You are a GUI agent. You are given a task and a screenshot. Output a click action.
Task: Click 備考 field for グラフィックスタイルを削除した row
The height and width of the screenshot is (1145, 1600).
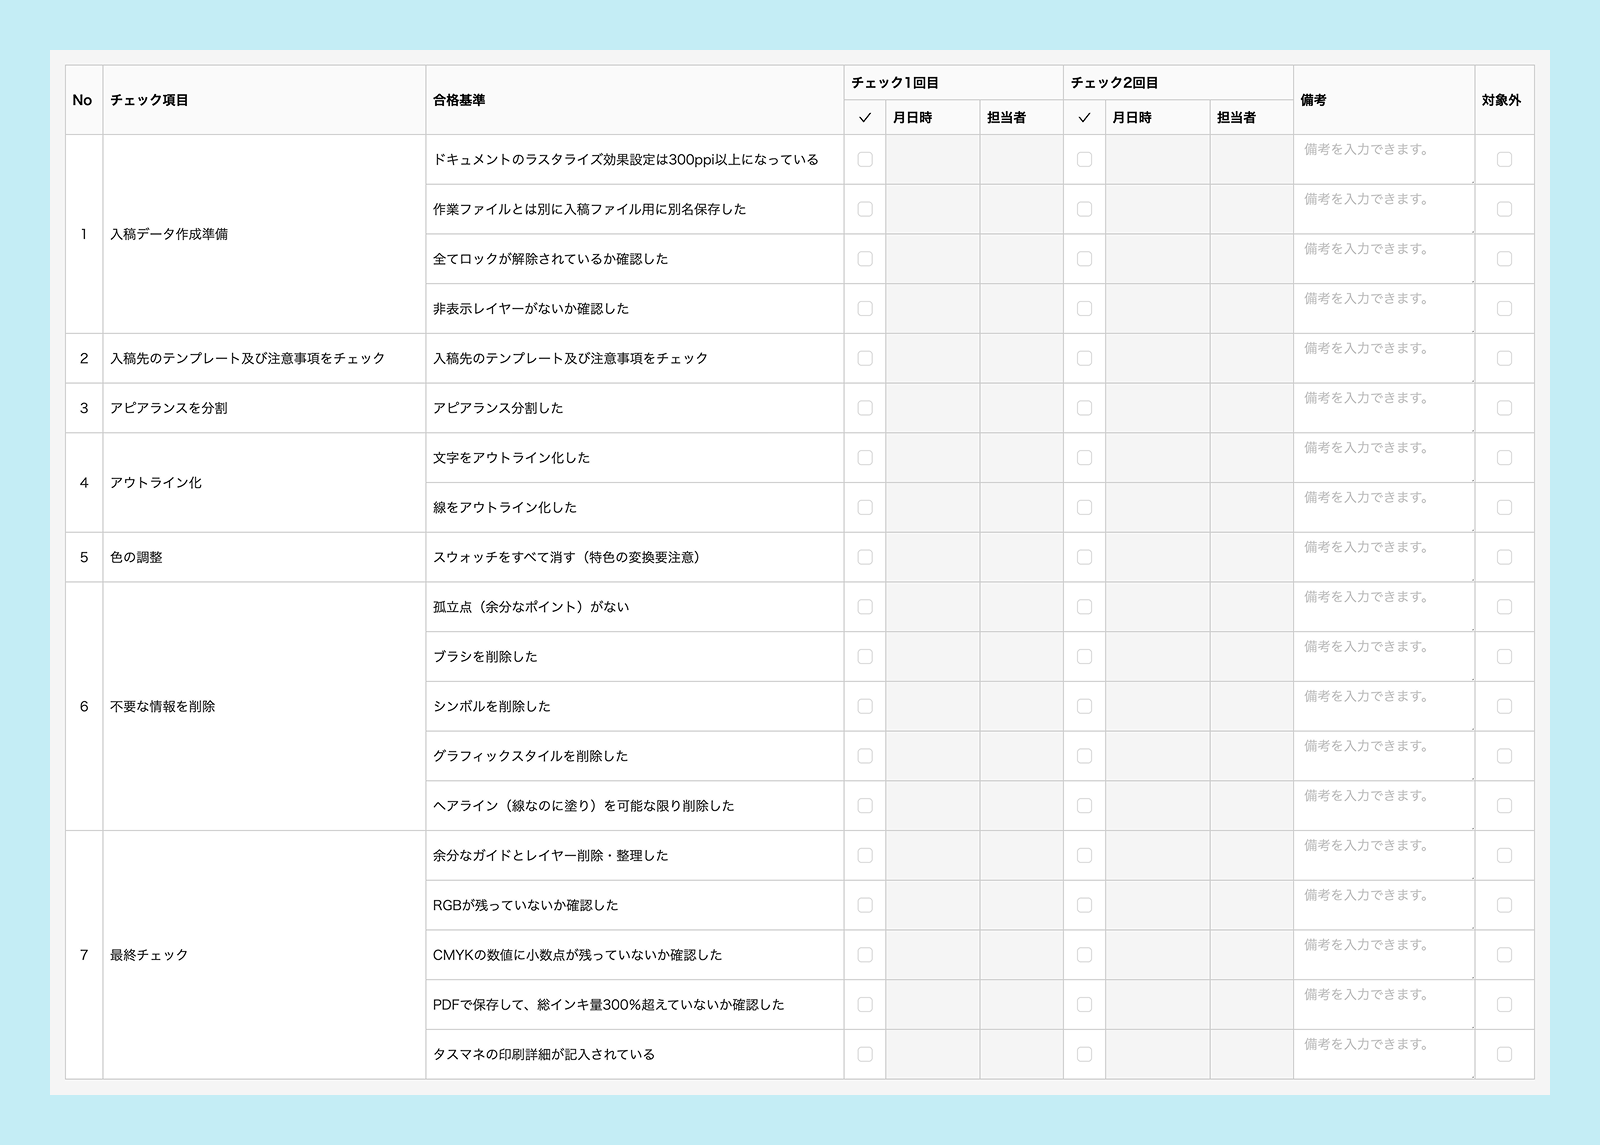click(1383, 756)
